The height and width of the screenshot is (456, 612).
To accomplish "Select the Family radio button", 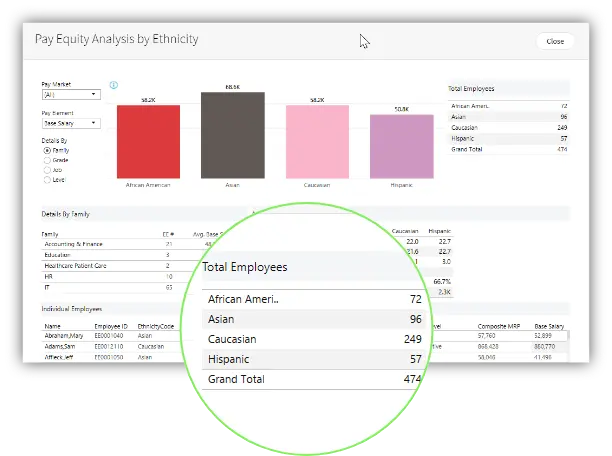I will [47, 150].
